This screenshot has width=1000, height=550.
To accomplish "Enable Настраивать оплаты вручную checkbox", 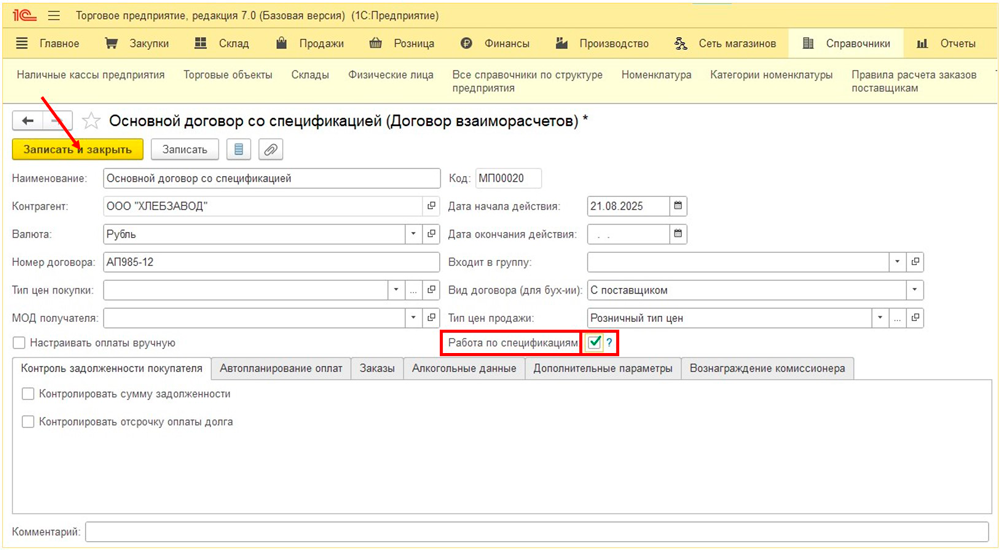I will [19, 343].
